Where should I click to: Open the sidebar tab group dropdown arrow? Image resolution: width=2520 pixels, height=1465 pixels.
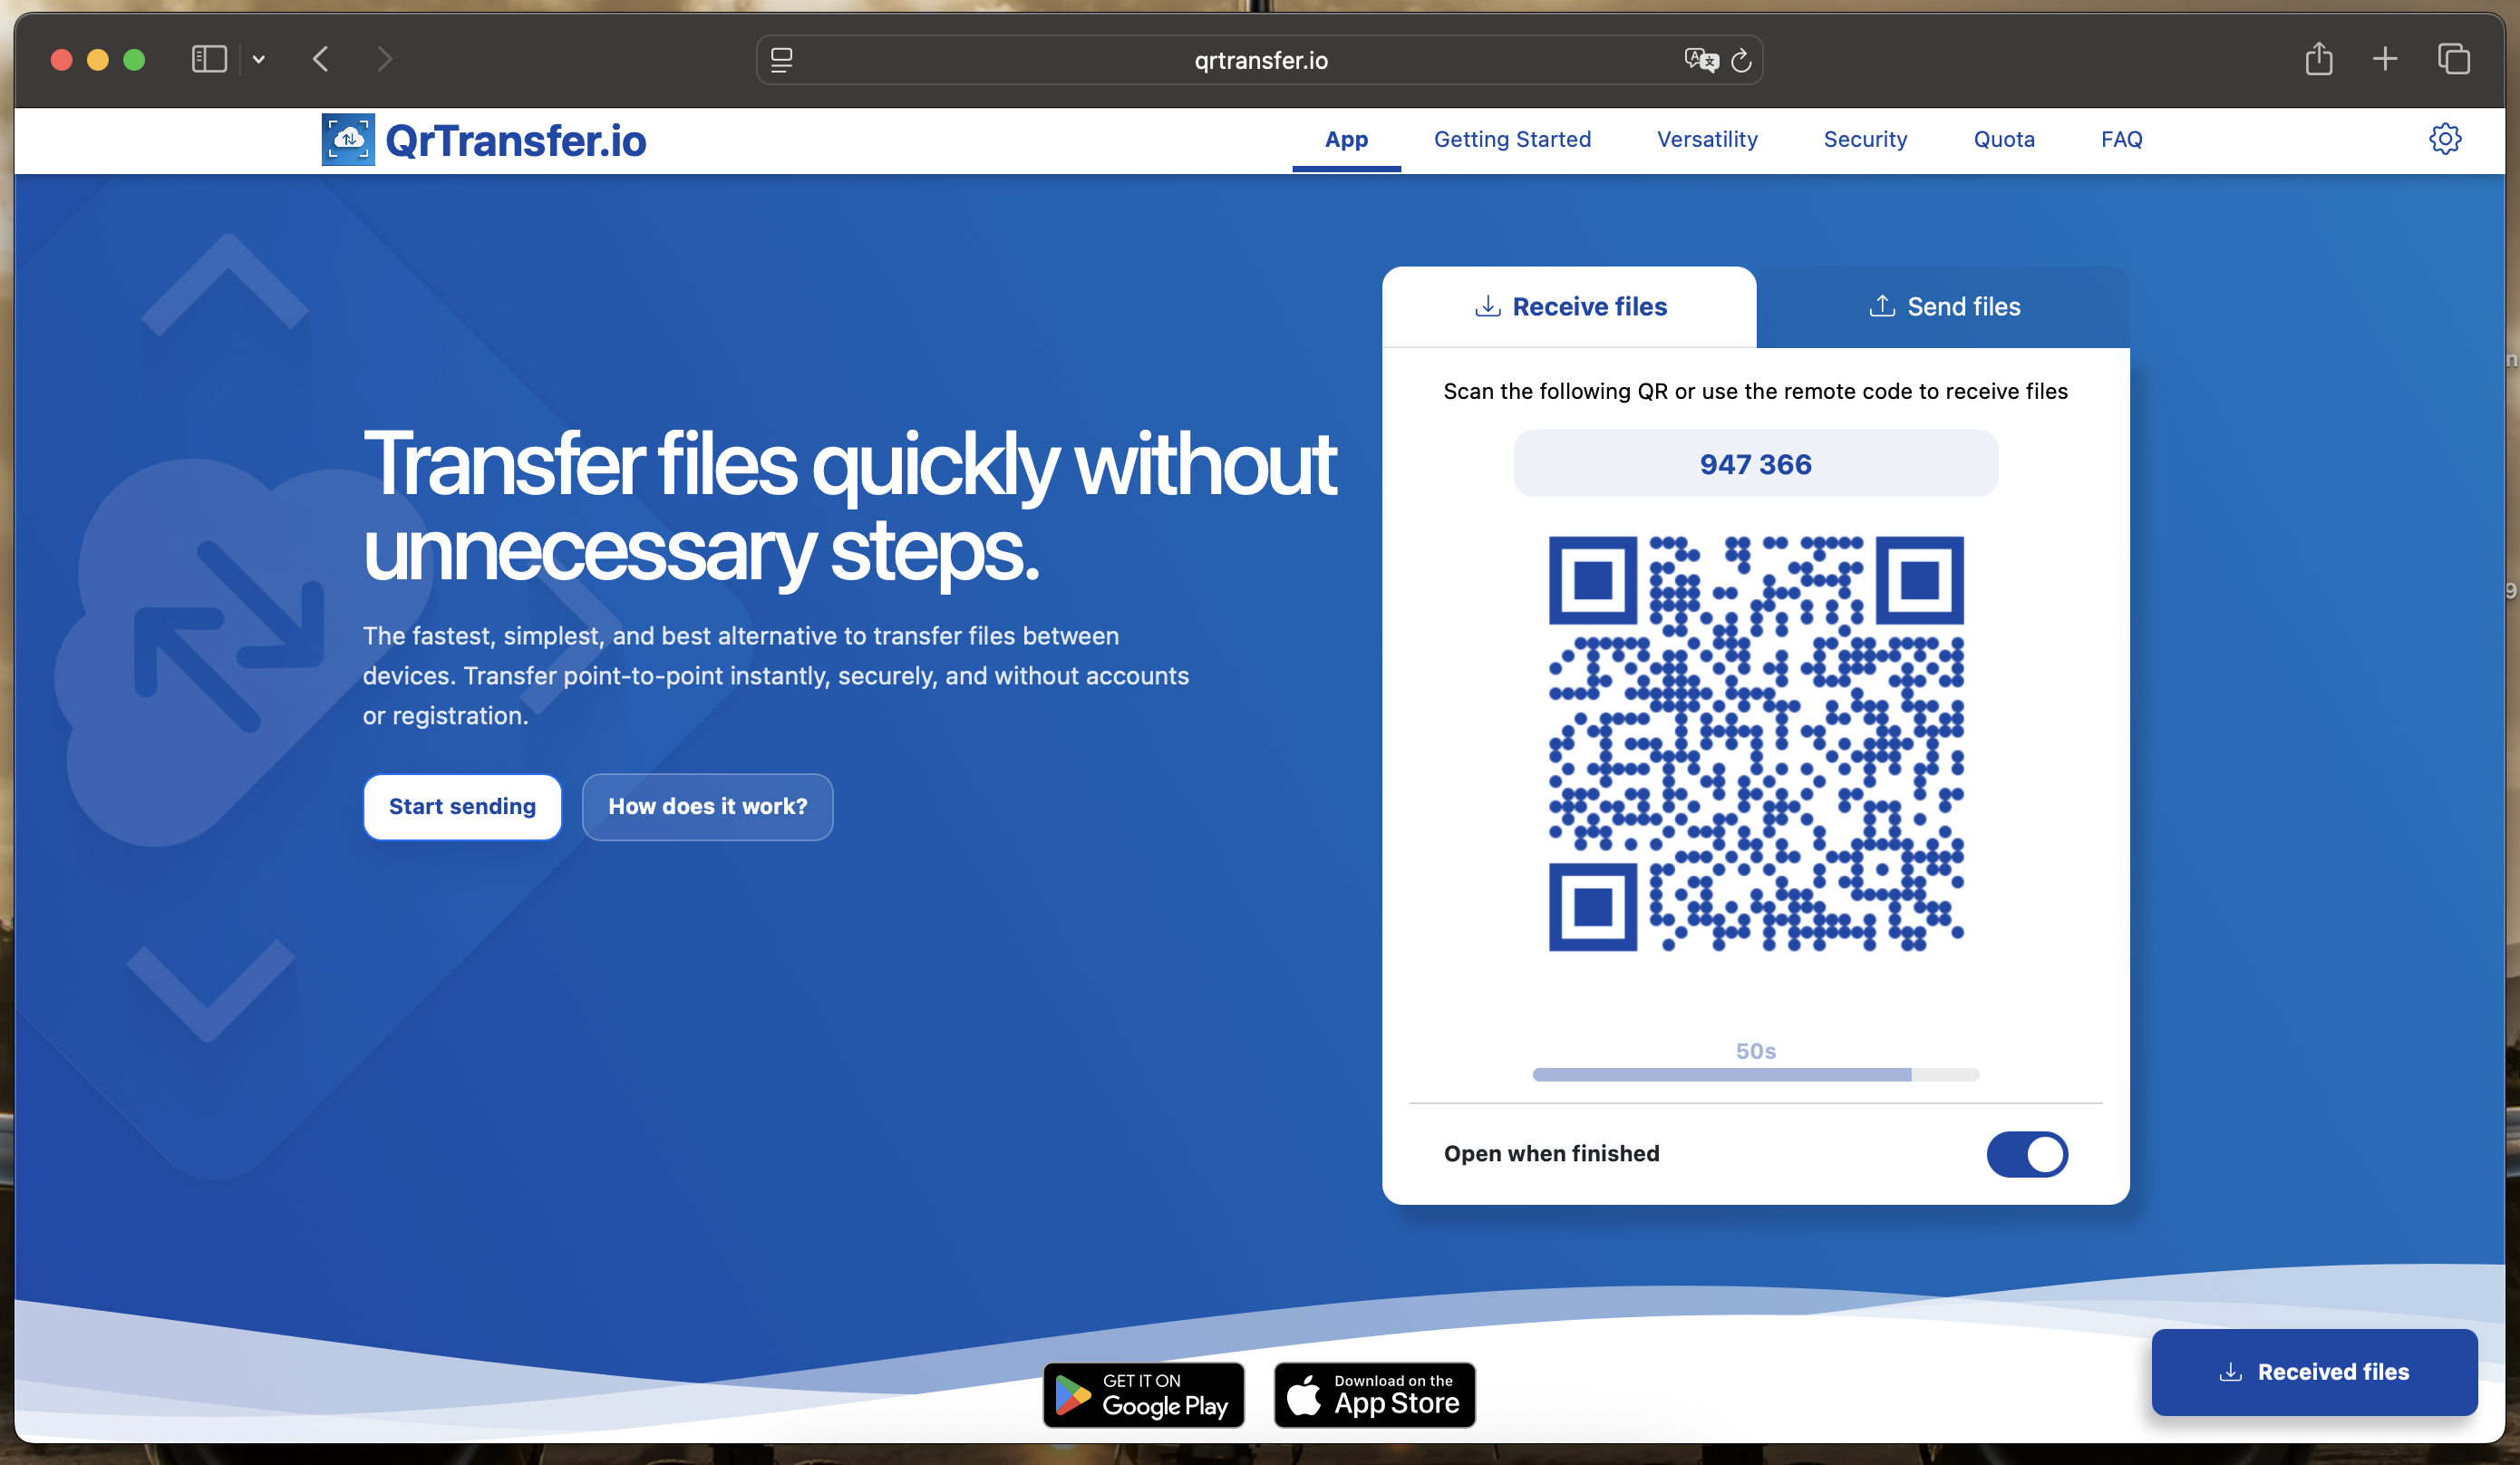(259, 60)
